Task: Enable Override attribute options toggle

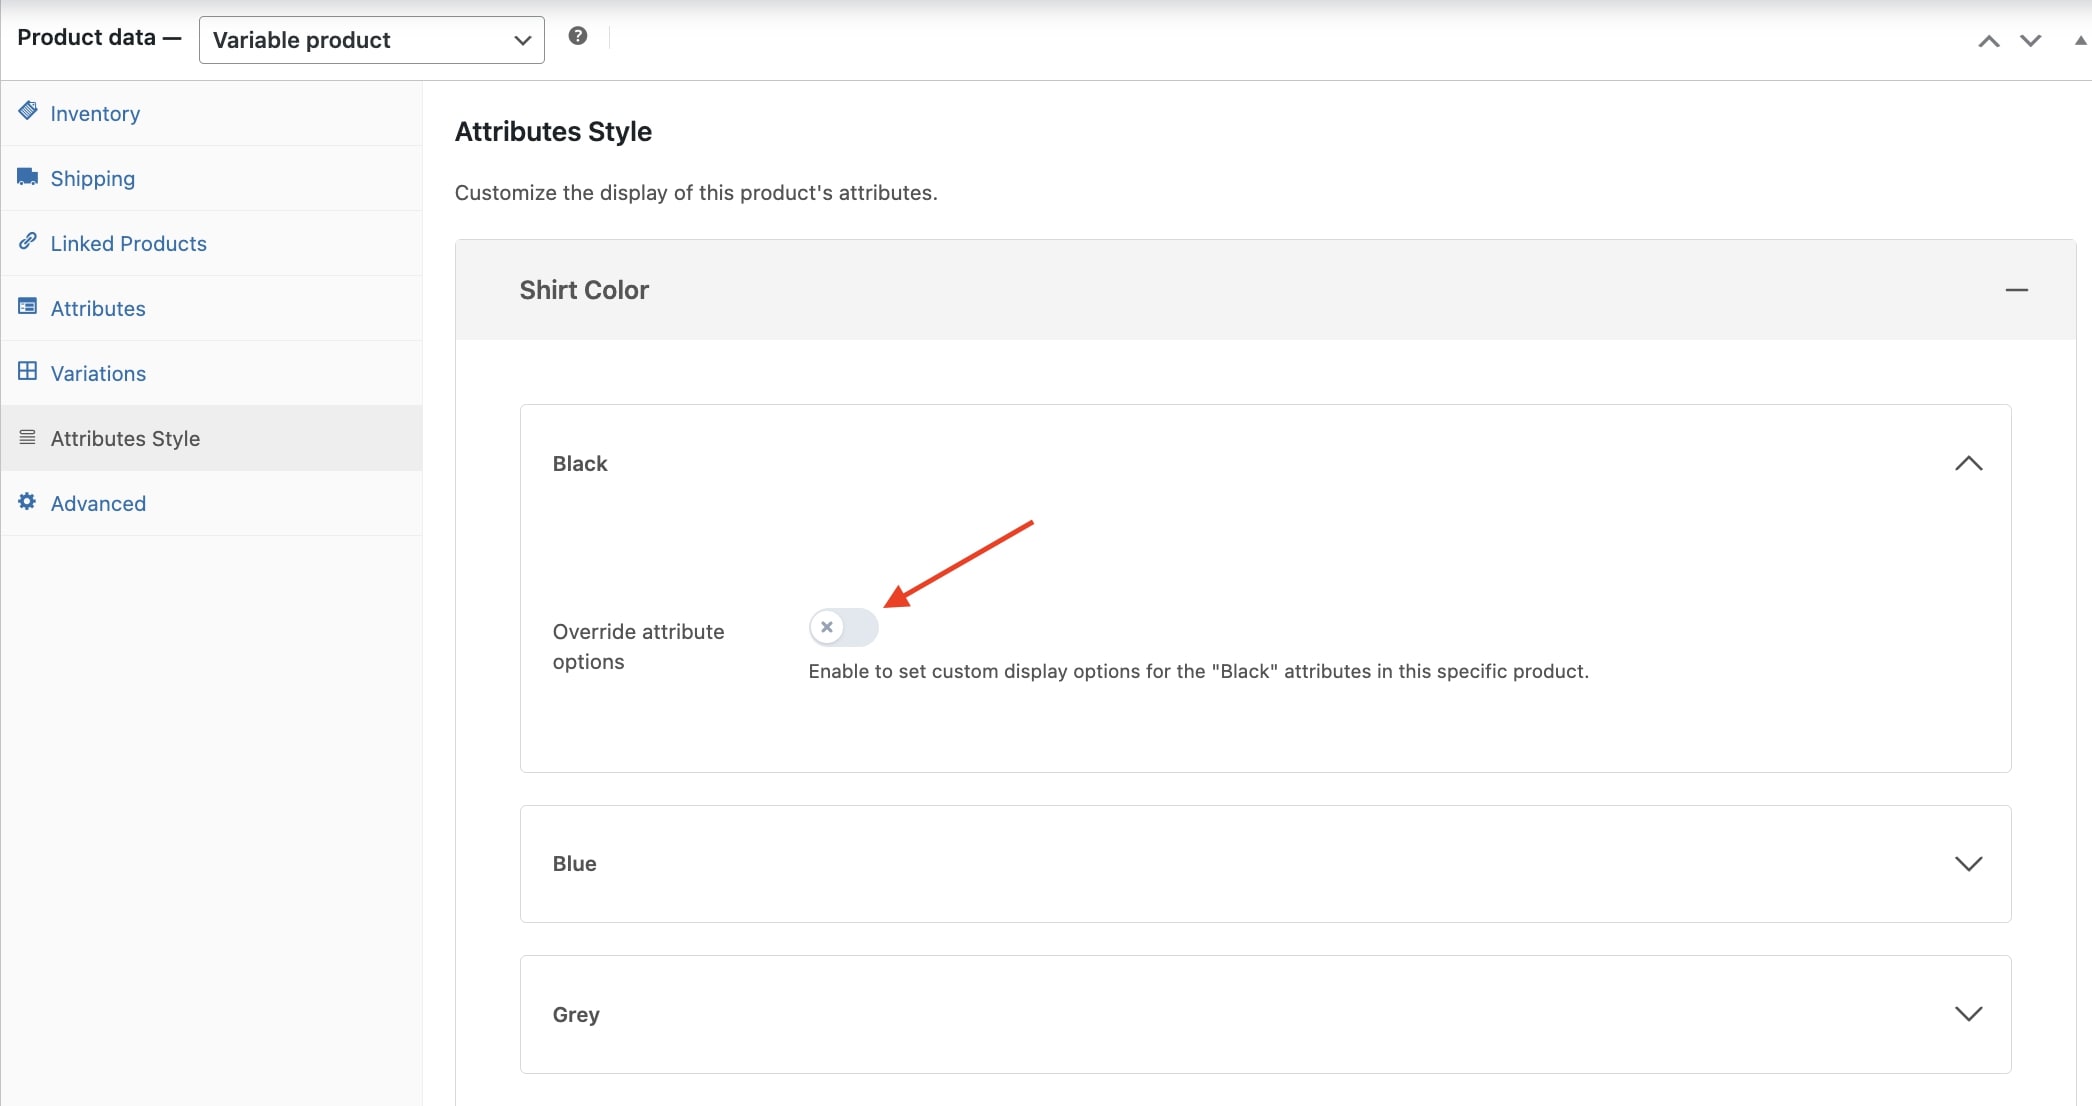Action: point(843,628)
